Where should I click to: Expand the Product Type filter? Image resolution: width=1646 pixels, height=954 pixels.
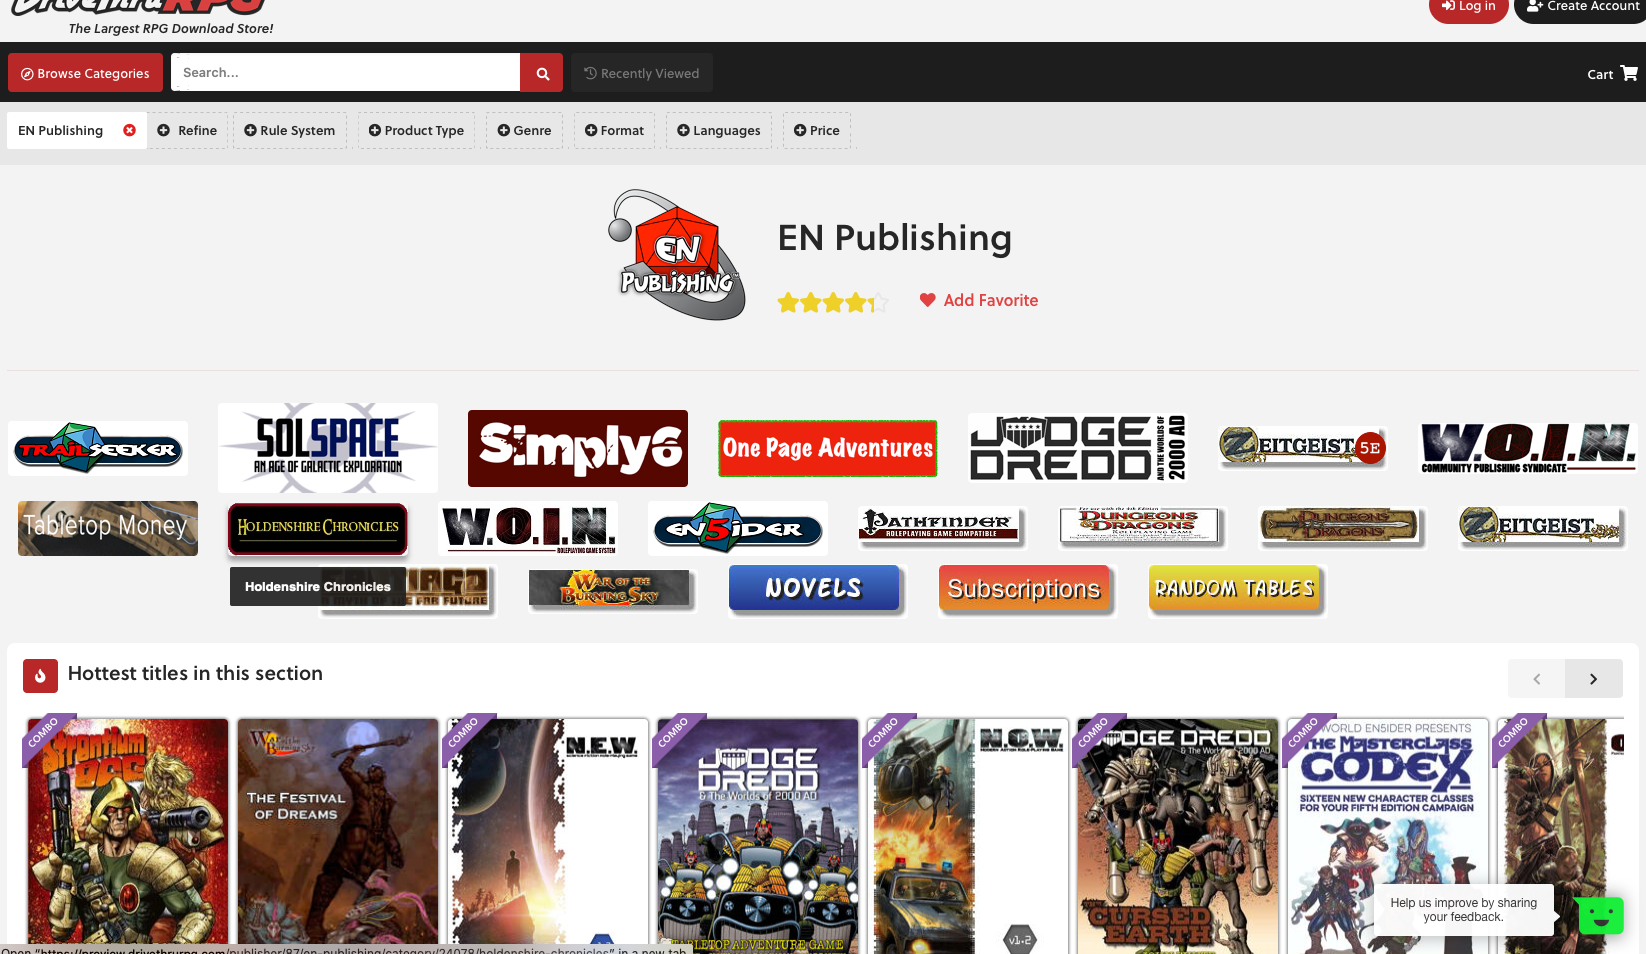click(x=416, y=131)
